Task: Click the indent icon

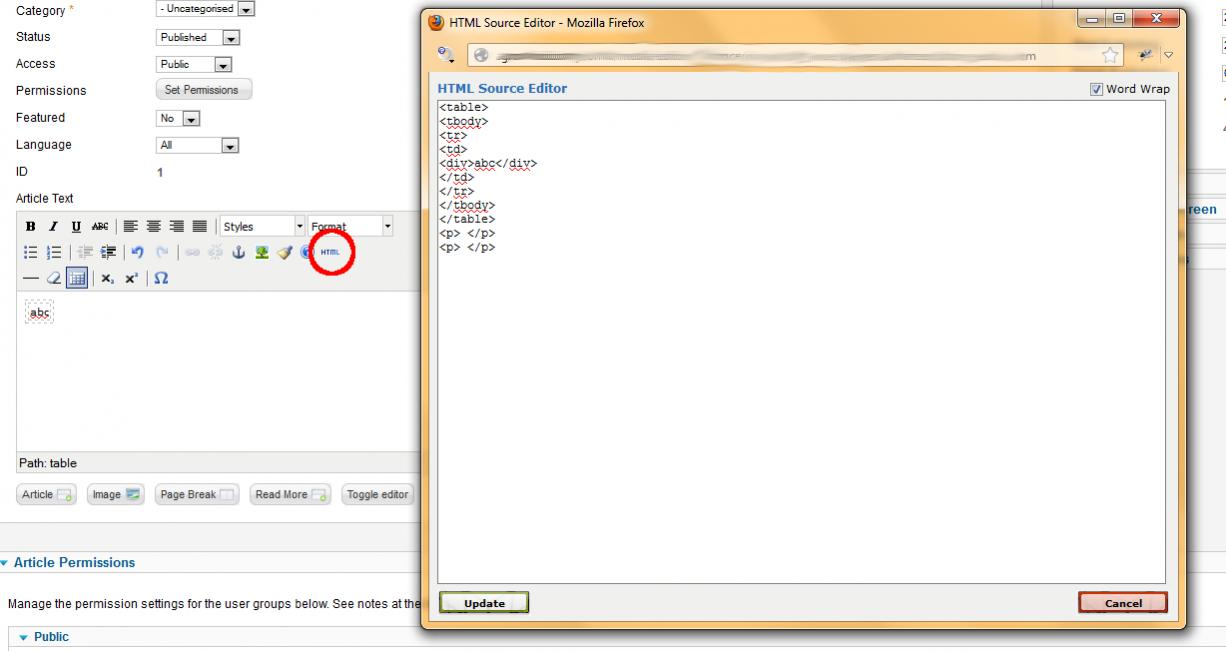Action: tap(108, 253)
